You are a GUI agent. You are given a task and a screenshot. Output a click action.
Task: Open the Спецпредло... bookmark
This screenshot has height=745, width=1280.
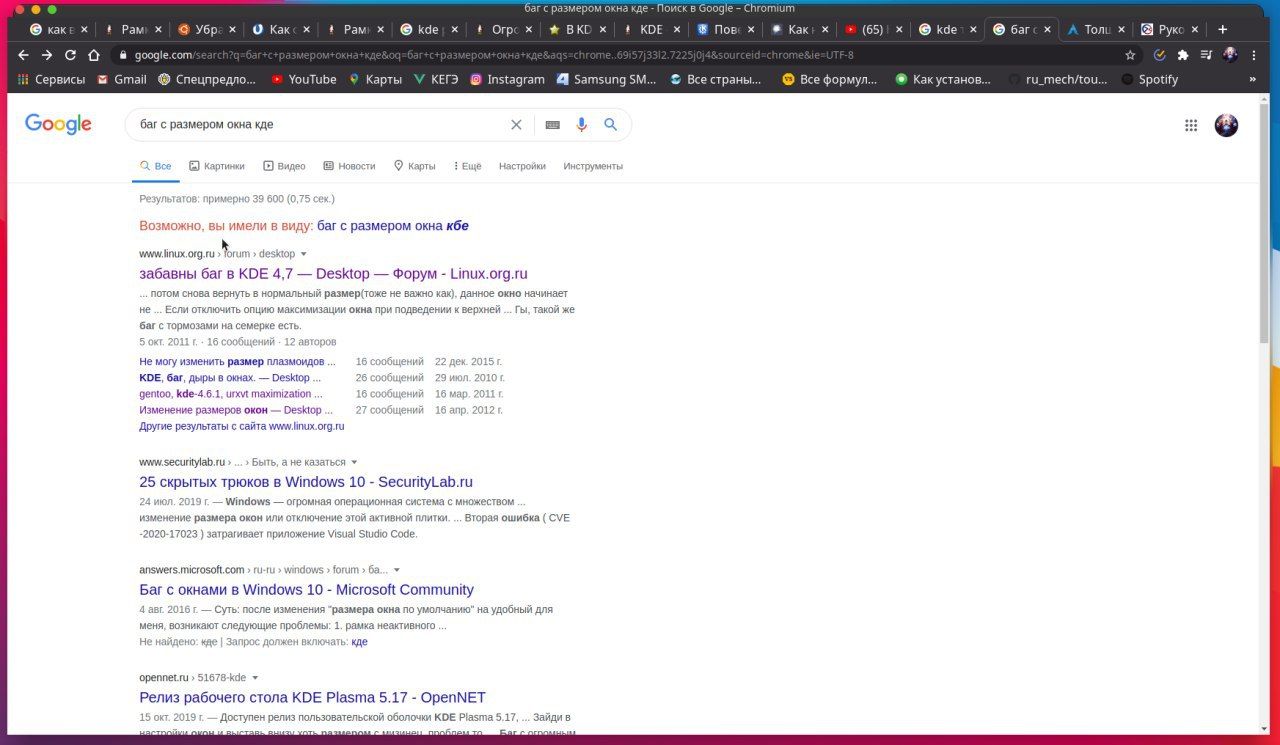[208, 79]
